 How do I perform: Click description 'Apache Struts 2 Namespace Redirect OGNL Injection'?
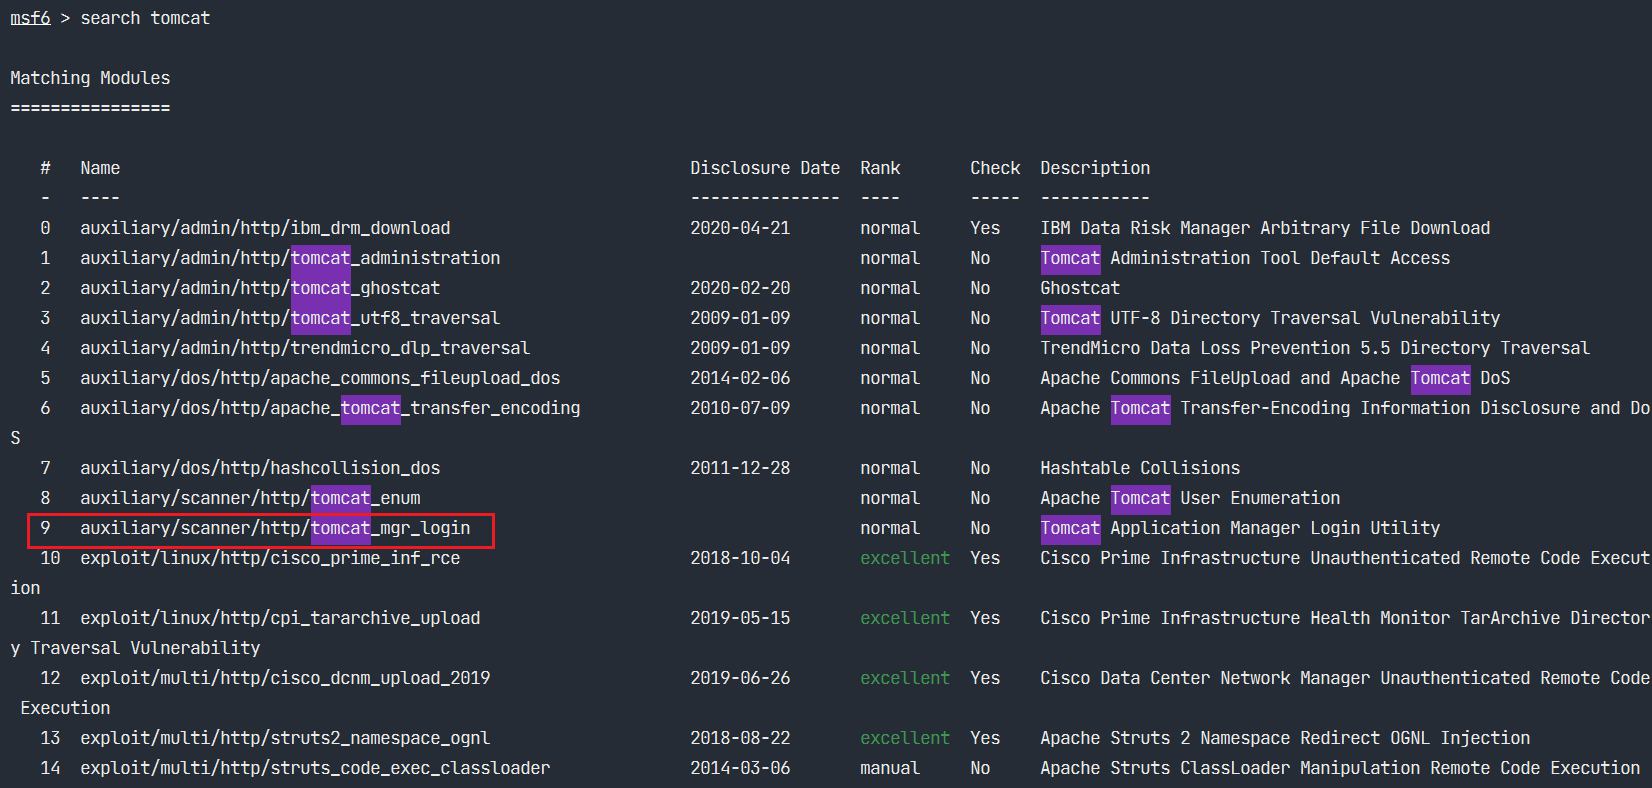1285,738
